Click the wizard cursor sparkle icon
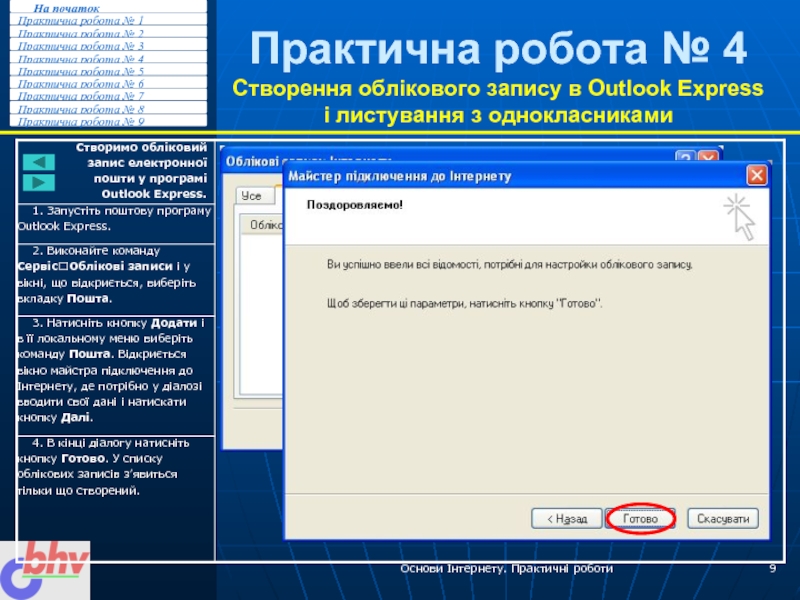Screen dimensions: 800x600 coord(740,216)
